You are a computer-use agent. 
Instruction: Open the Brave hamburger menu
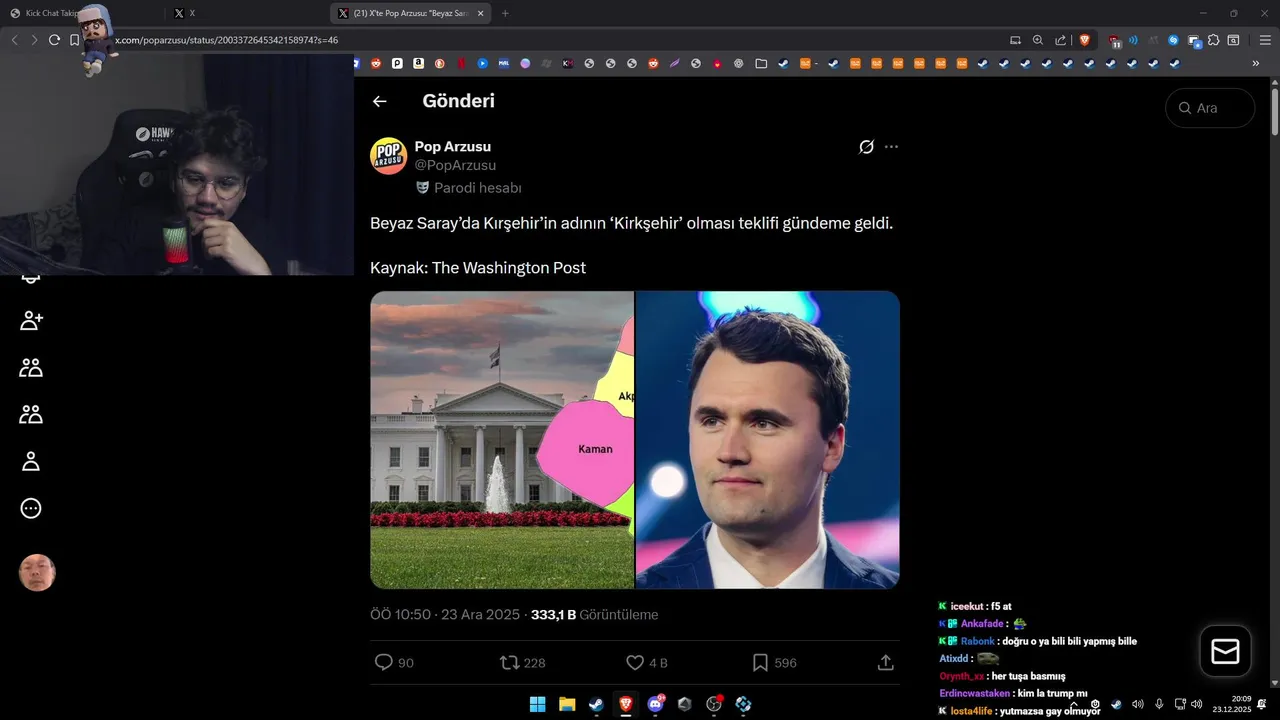[1264, 40]
